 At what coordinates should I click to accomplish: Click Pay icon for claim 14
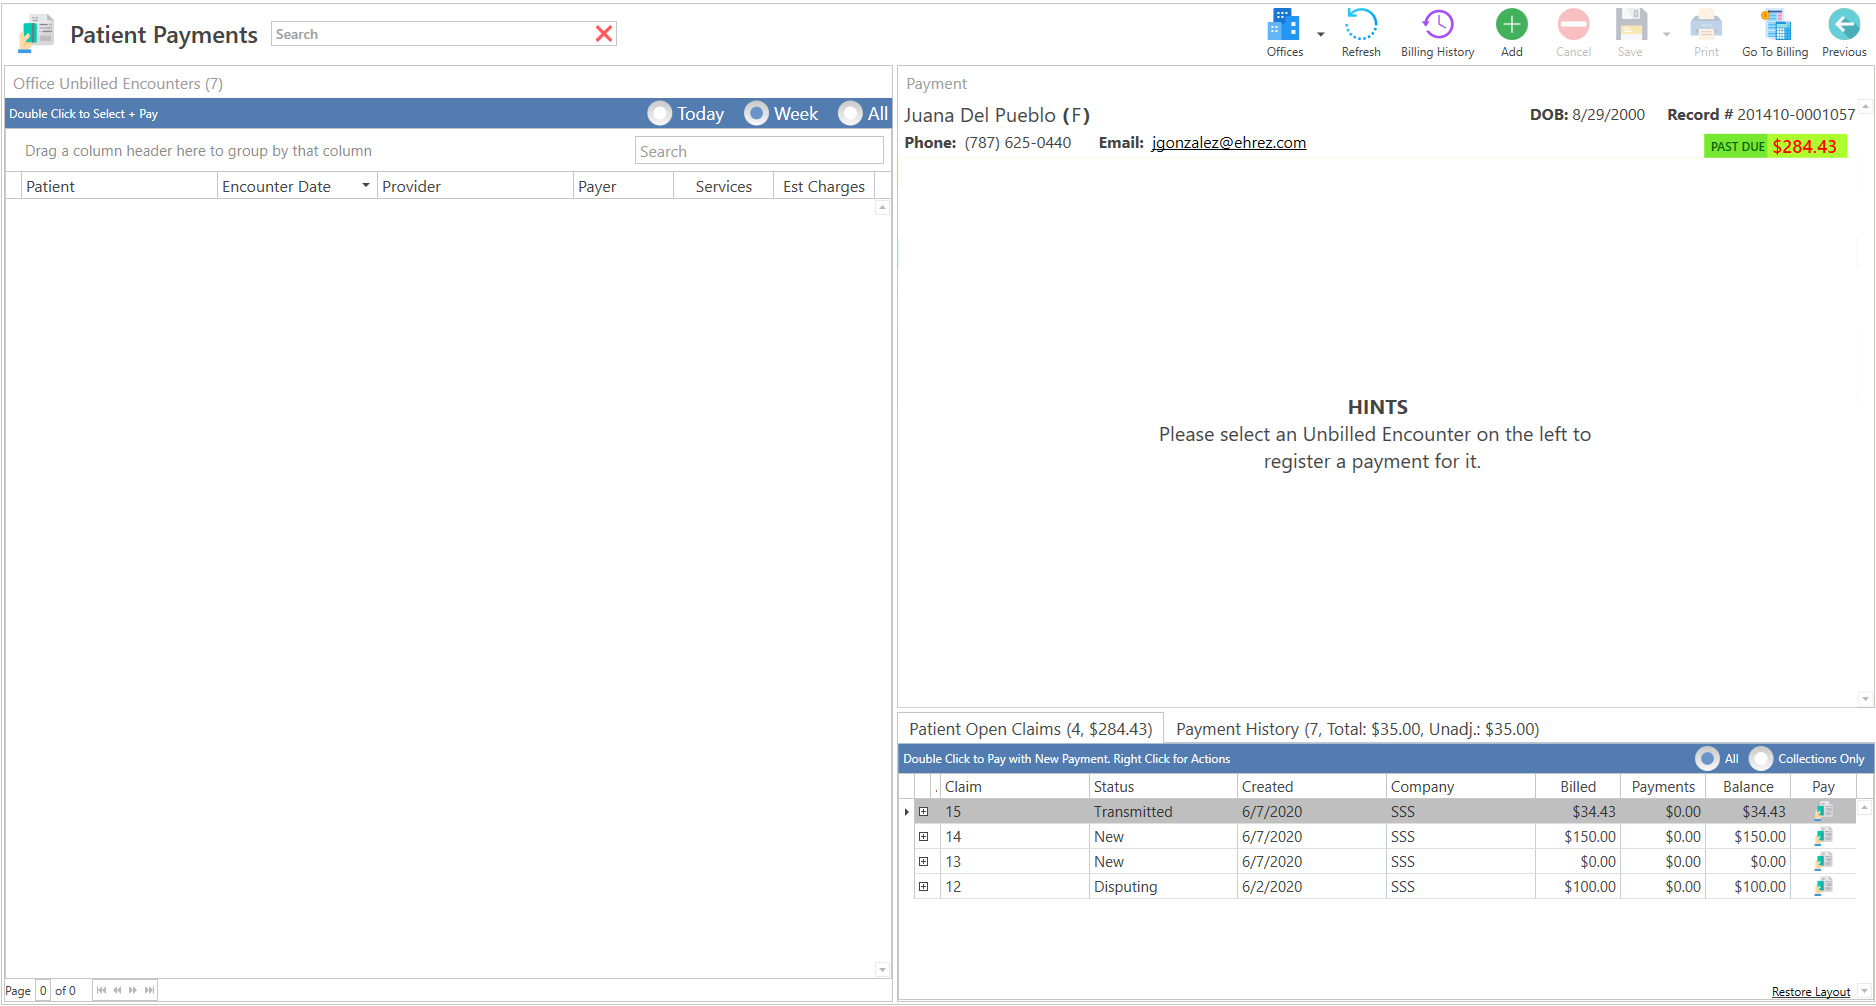[x=1824, y=836]
